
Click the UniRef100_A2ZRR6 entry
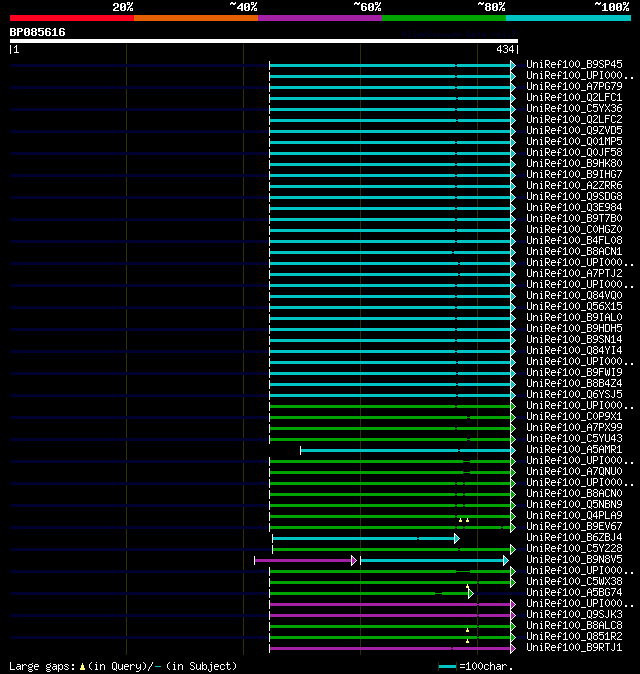click(x=574, y=186)
